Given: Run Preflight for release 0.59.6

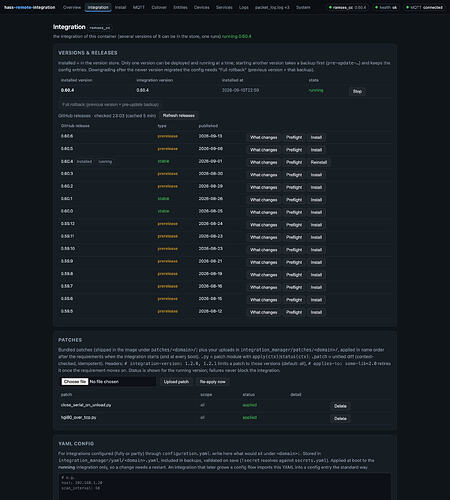Looking at the screenshot, I should [294, 300].
